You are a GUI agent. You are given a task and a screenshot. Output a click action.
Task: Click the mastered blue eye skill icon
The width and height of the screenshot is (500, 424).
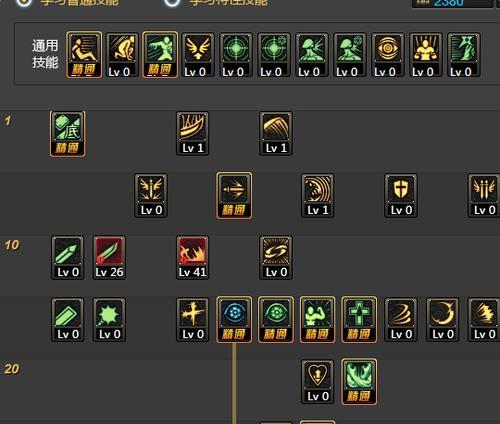pyautogui.click(x=234, y=319)
